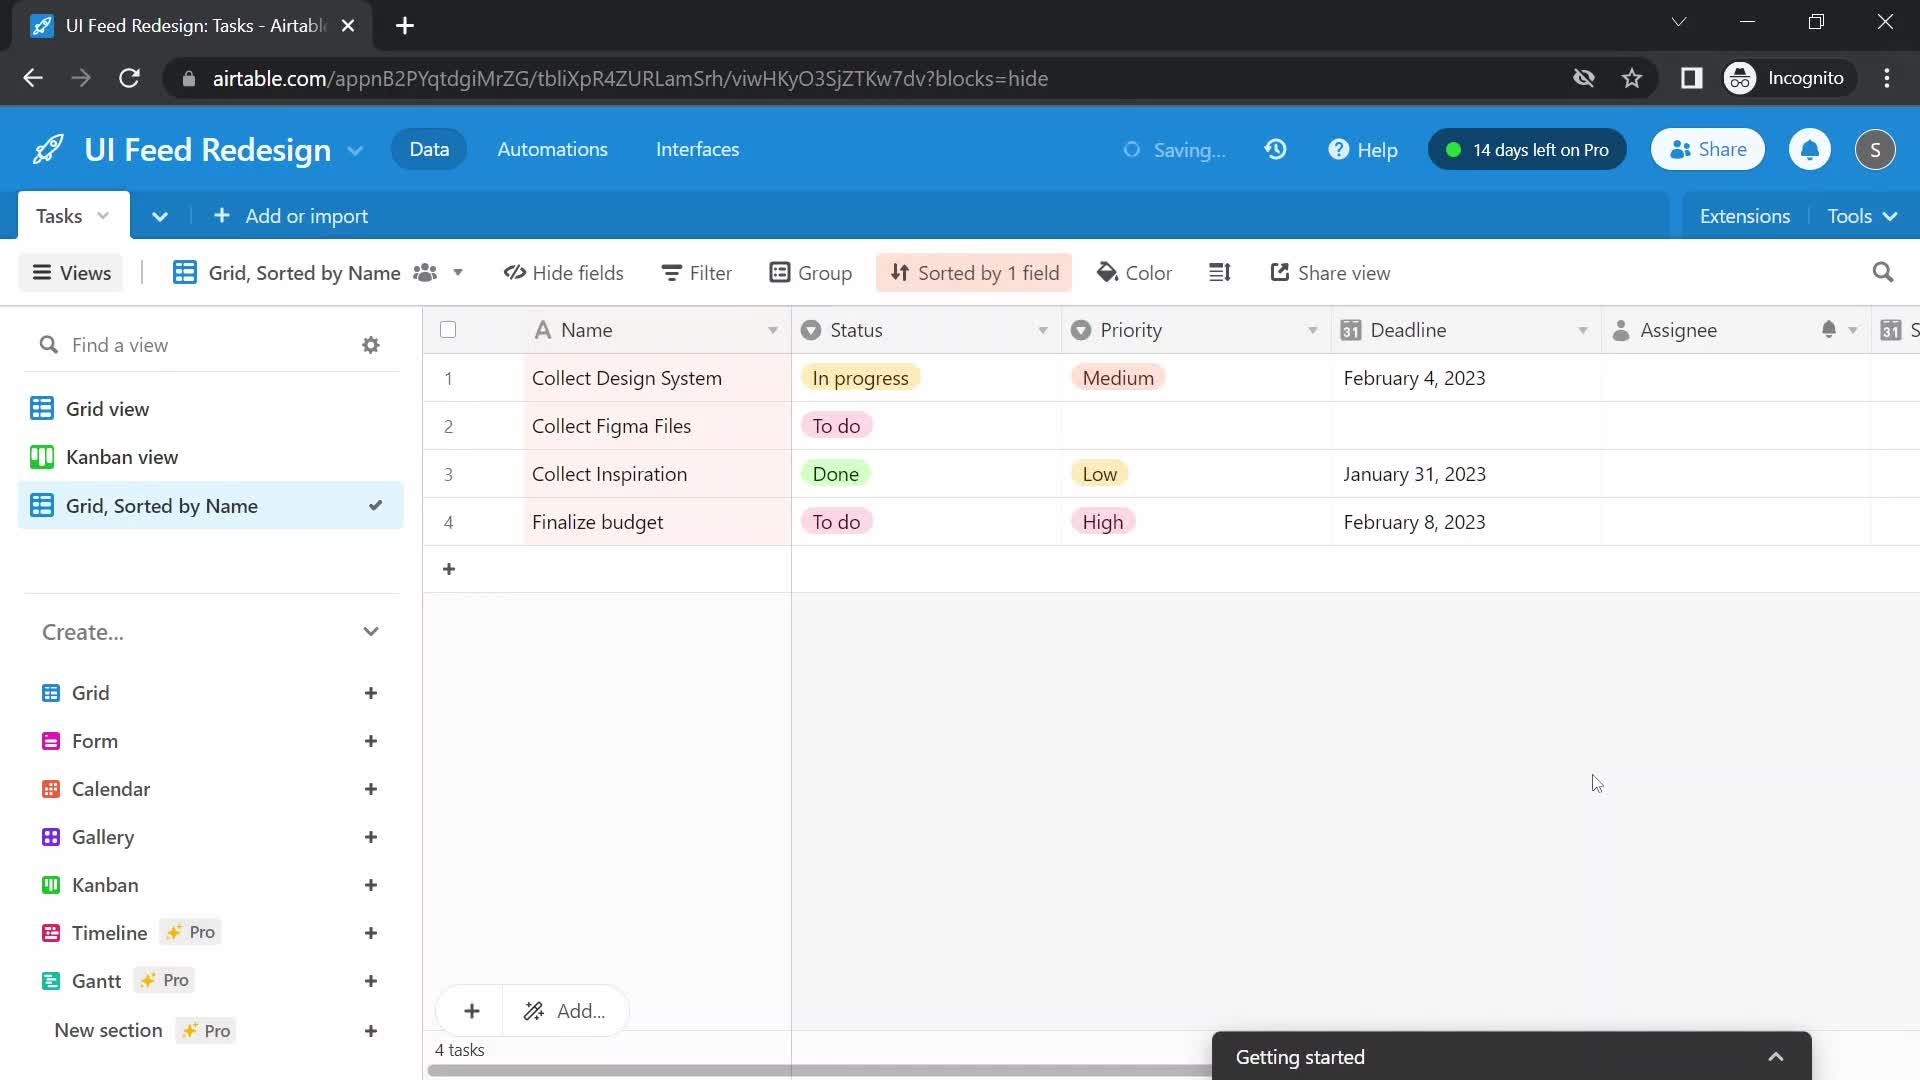This screenshot has width=1920, height=1080.
Task: Click the Group icon in toolbar
Action: tap(810, 273)
